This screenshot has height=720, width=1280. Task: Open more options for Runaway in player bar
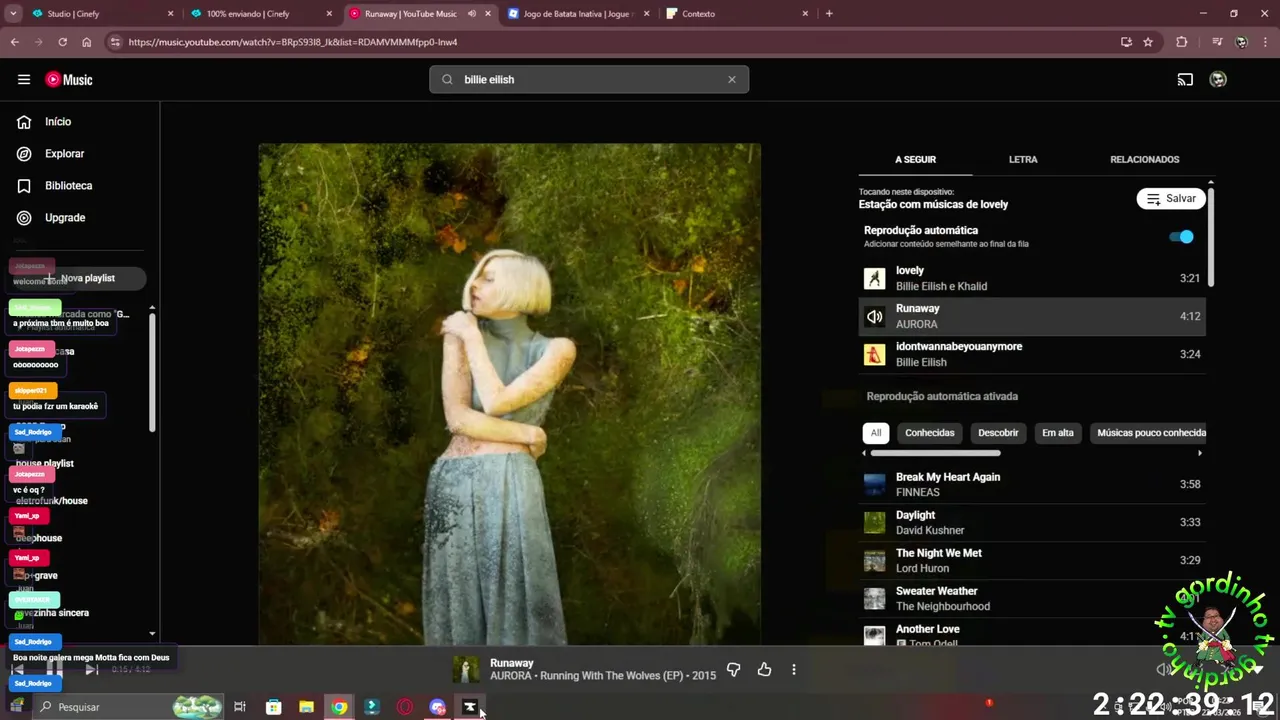[794, 670]
